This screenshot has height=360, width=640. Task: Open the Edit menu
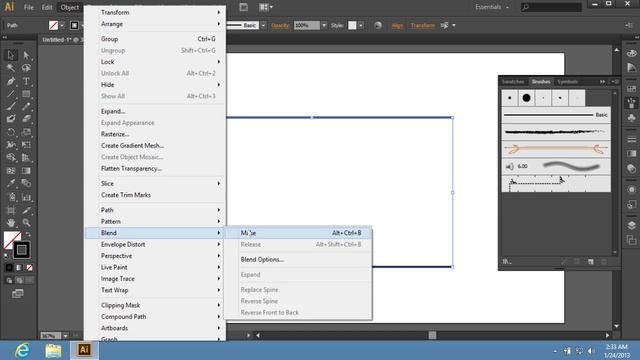(47, 7)
